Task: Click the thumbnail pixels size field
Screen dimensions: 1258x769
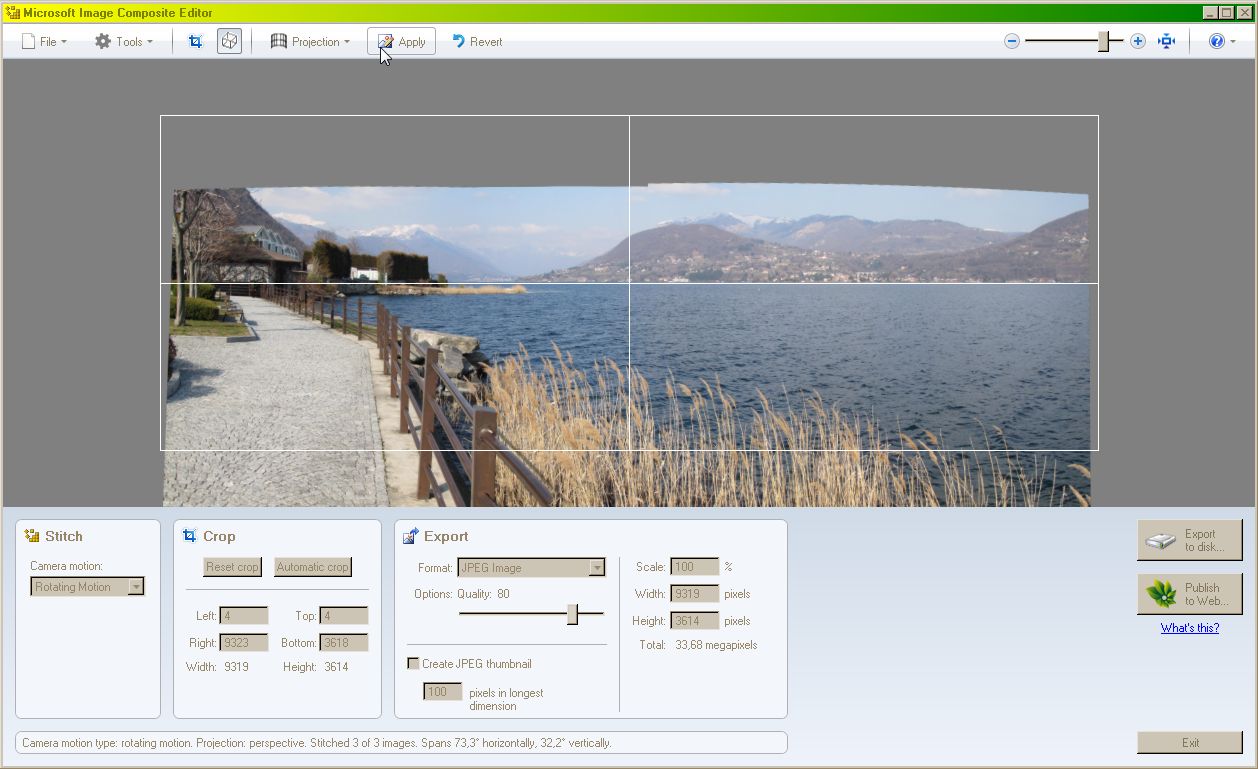Action: point(443,692)
